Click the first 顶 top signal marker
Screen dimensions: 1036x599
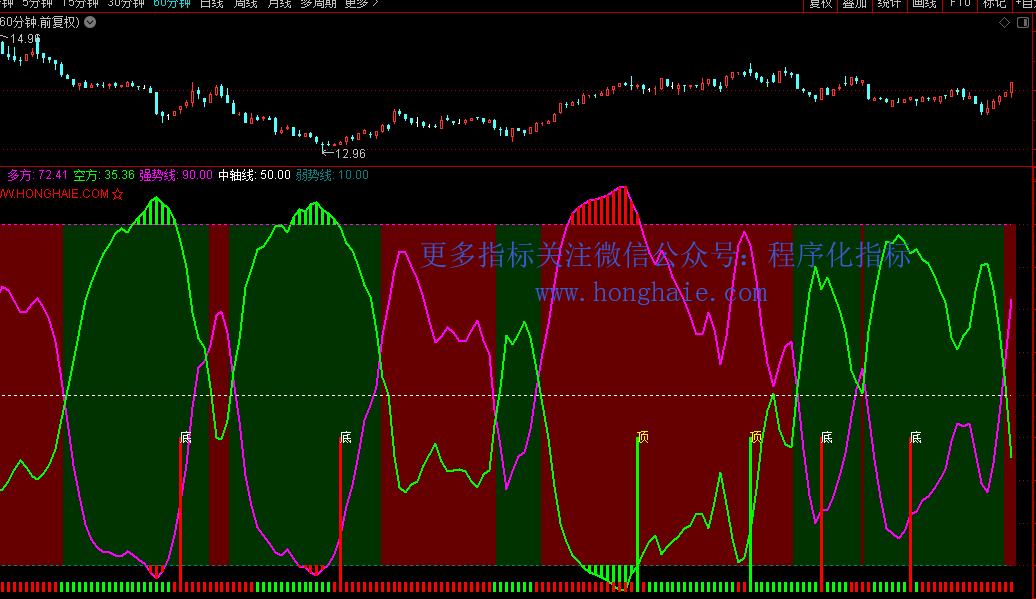point(642,437)
